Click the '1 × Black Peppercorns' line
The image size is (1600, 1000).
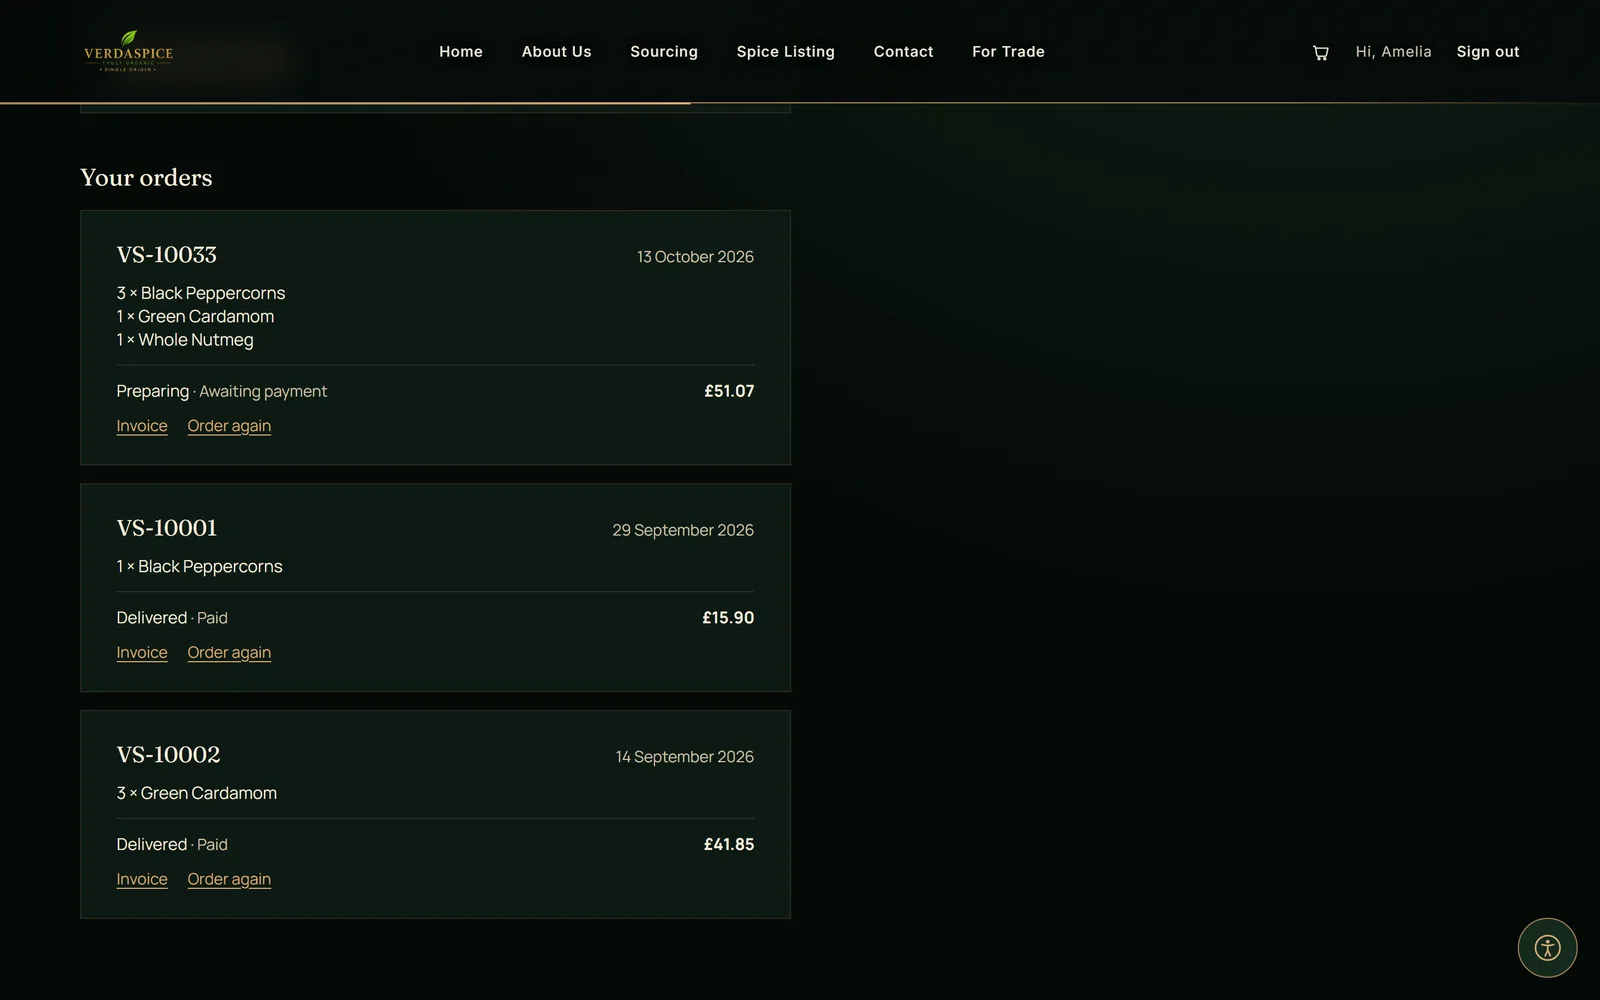pos(199,567)
